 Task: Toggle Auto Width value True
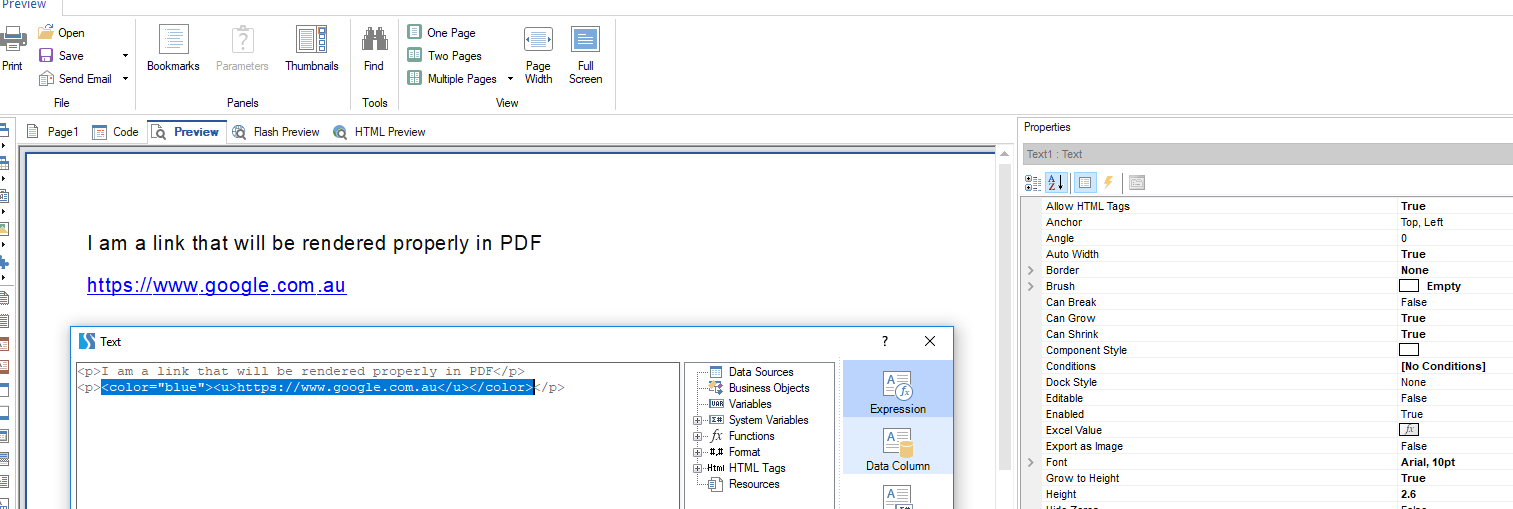[1413, 254]
